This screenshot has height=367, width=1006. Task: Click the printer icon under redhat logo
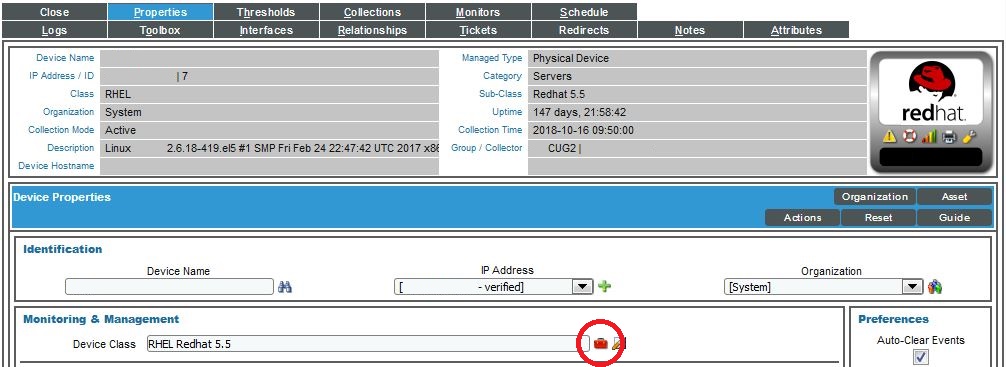tap(949, 136)
